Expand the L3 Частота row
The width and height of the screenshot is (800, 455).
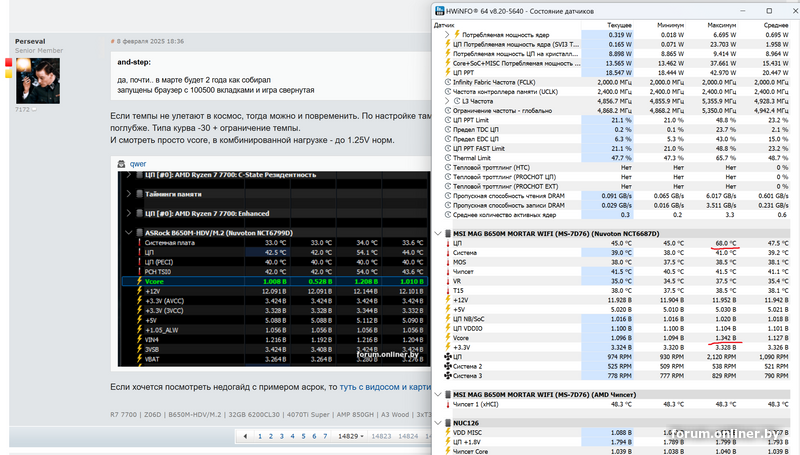[447, 101]
